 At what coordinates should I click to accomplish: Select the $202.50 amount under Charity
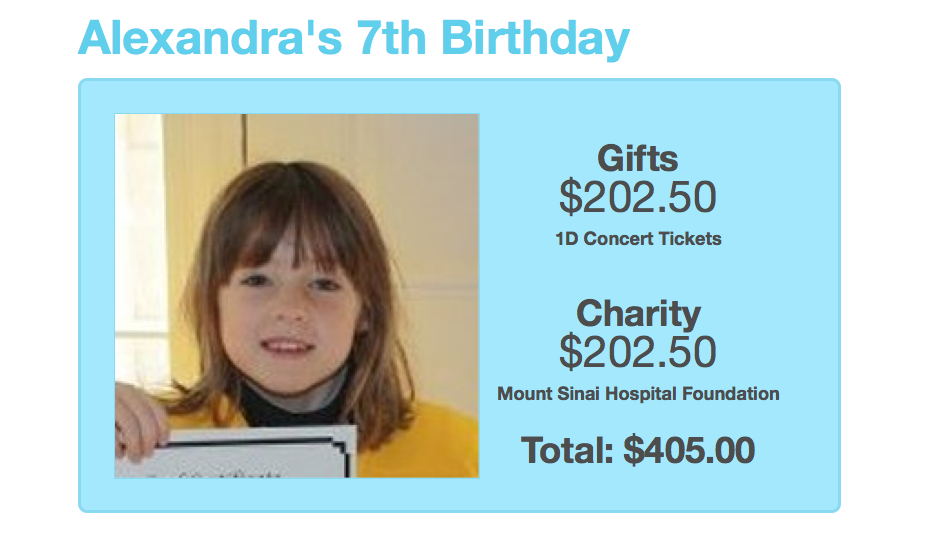(637, 352)
